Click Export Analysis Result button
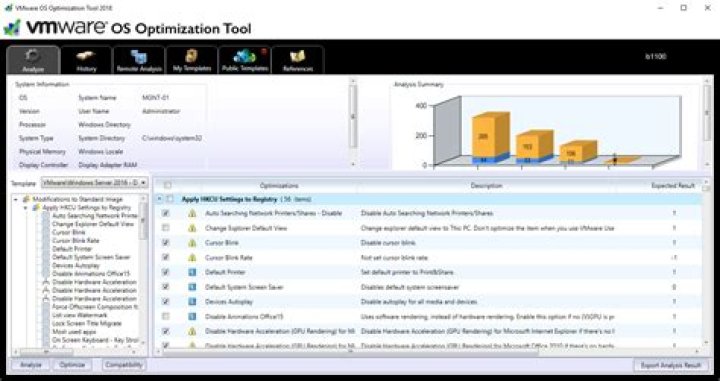The width and height of the screenshot is (720, 381). (671, 365)
